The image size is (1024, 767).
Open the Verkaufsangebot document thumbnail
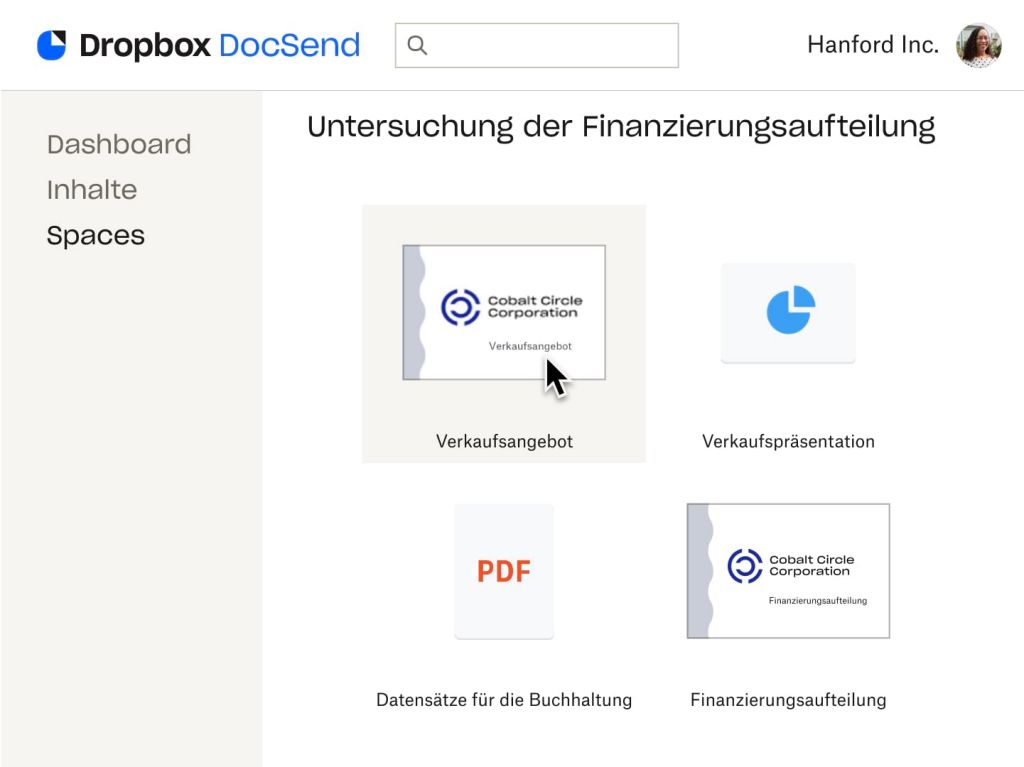504,312
